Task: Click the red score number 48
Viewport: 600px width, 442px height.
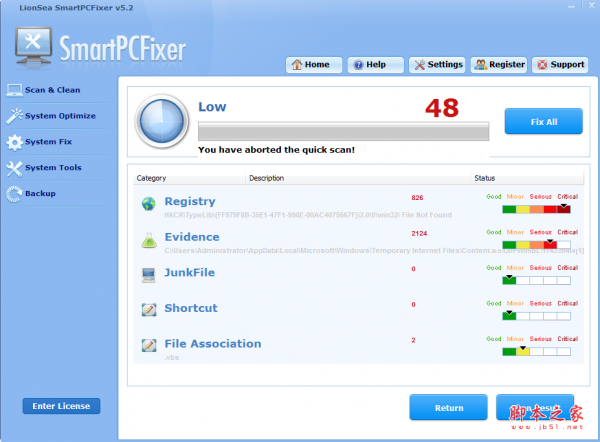Action: pos(442,108)
